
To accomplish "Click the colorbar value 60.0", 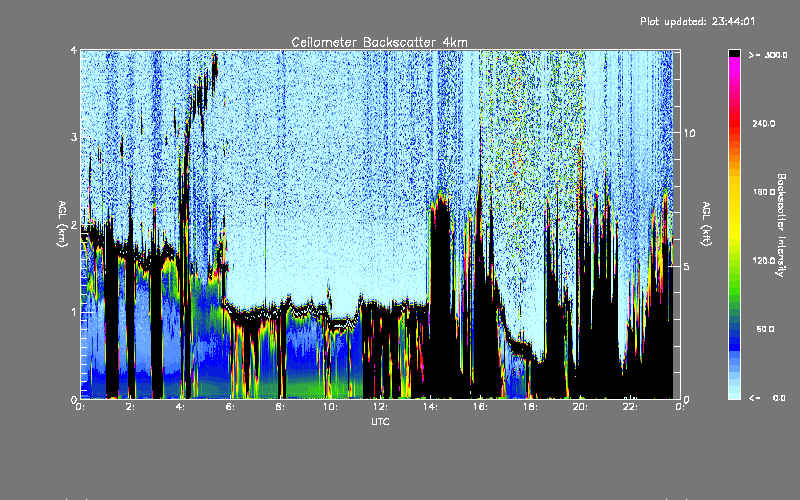I will point(765,329).
